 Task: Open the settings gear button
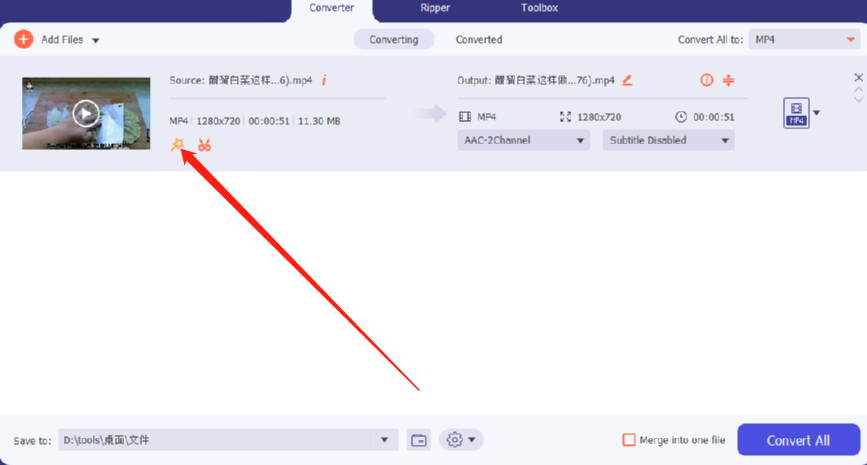coord(455,440)
